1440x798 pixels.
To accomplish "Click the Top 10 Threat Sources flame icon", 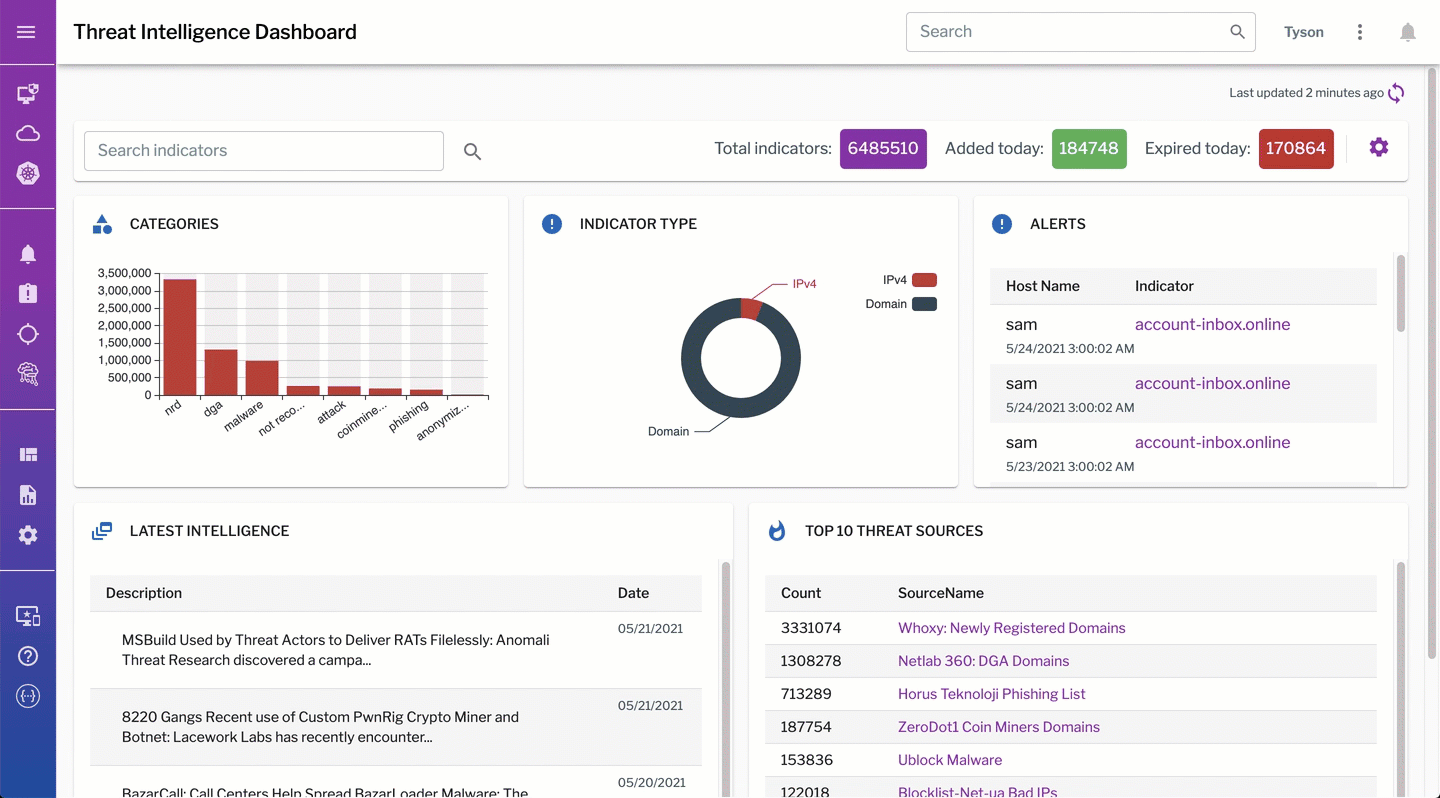I will tap(777, 531).
